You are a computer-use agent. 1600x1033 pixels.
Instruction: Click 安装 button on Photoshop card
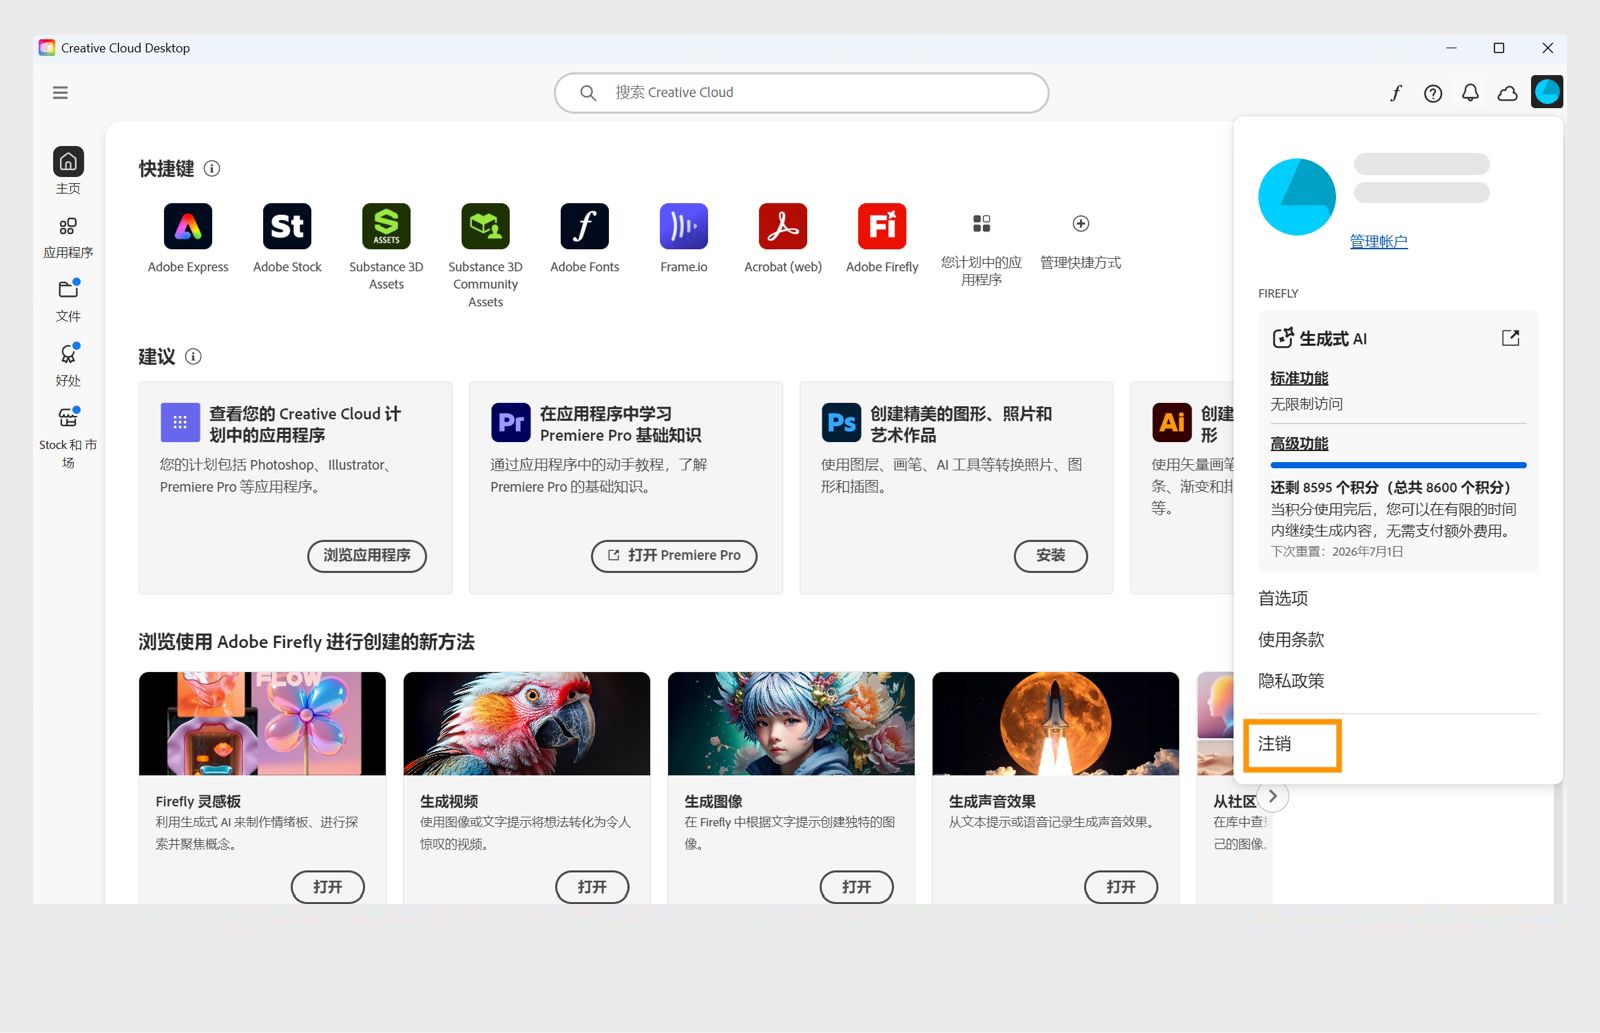coord(1051,555)
